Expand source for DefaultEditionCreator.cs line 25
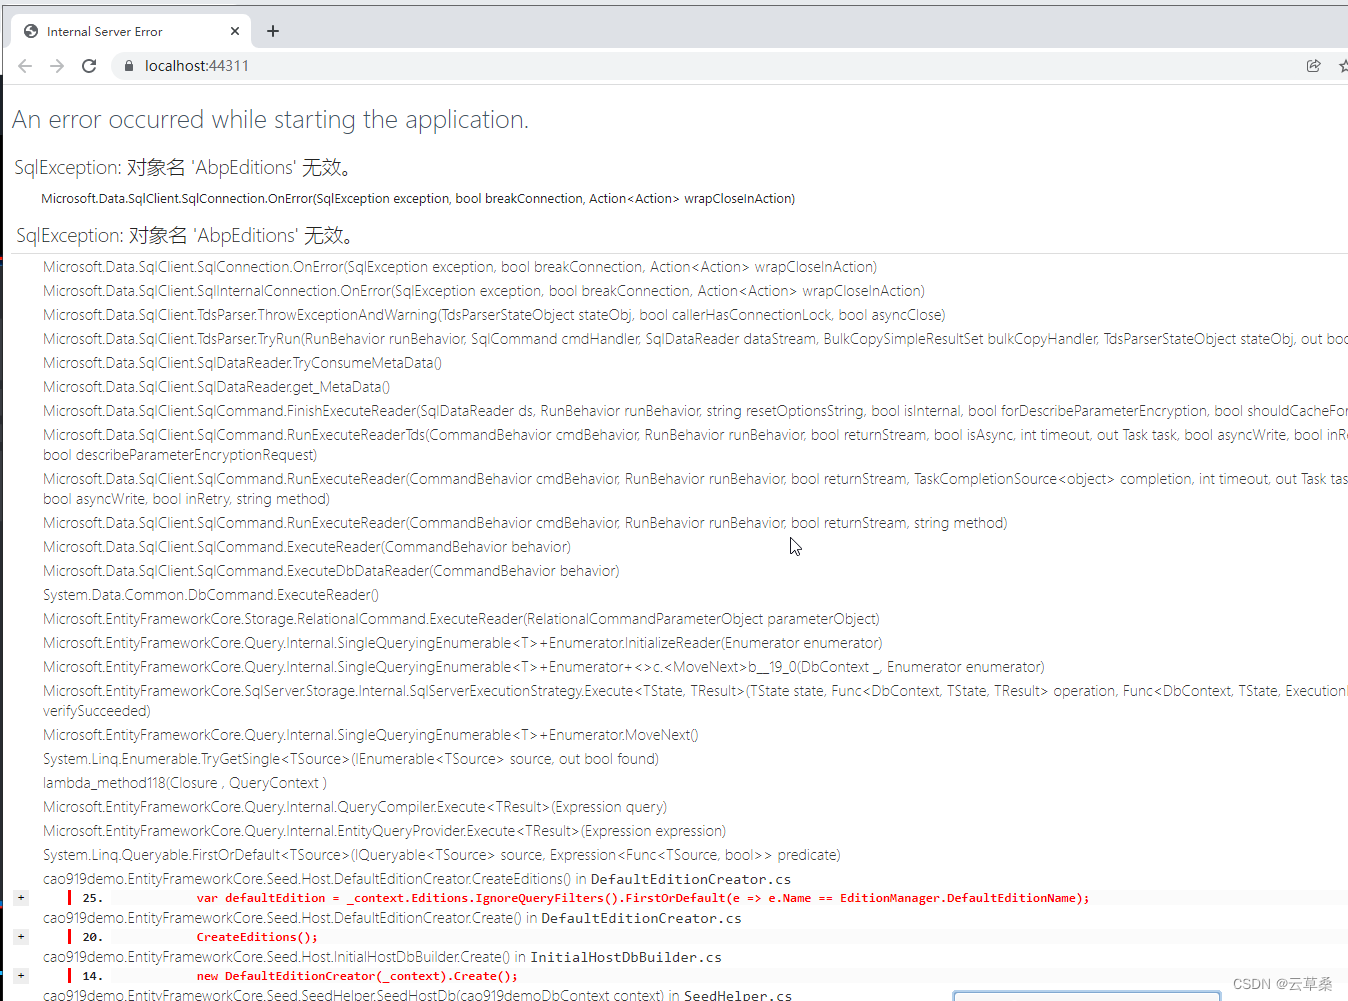Image resolution: width=1348 pixels, height=1001 pixels. point(21,898)
